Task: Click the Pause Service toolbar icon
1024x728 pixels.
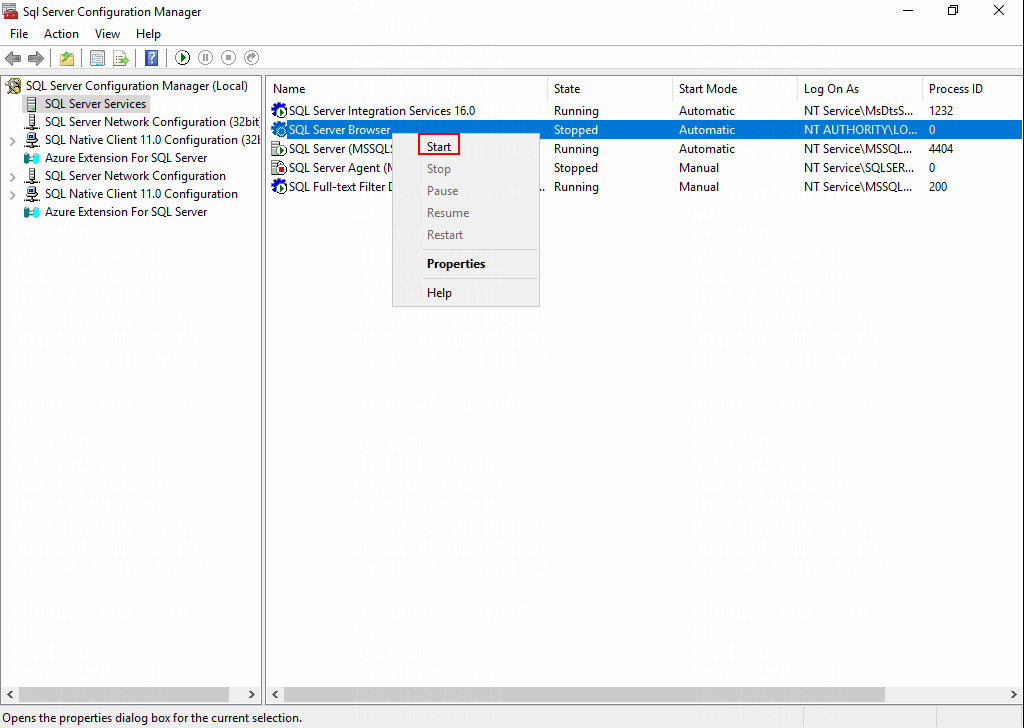Action: pyautogui.click(x=205, y=58)
